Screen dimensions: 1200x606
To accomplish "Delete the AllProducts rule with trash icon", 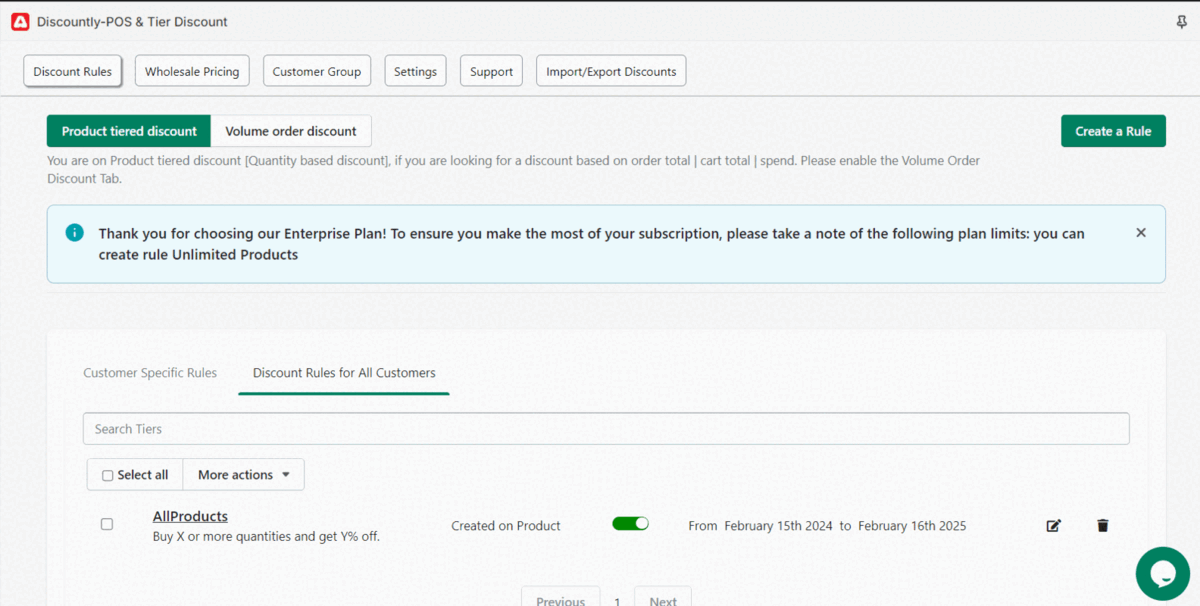I will 1102,526.
